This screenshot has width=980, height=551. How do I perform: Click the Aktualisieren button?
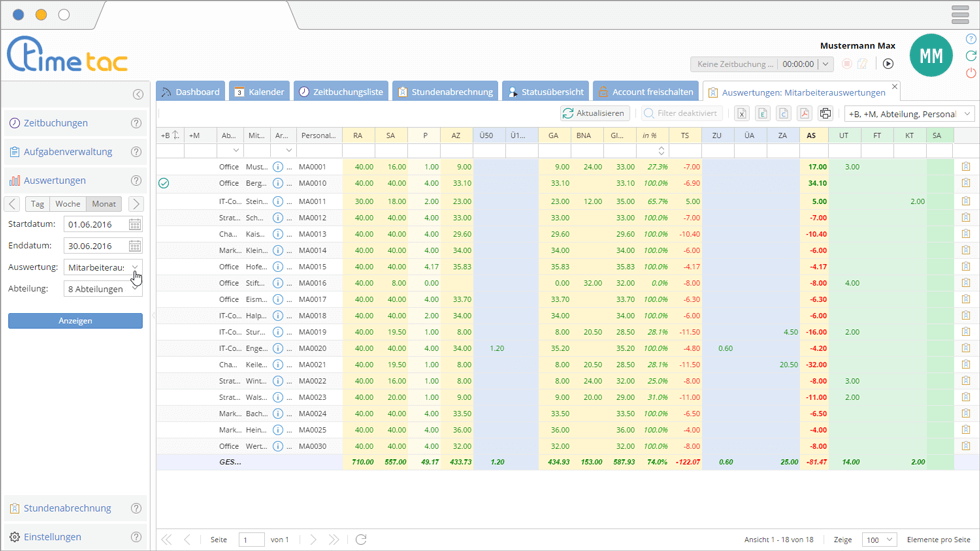[594, 114]
